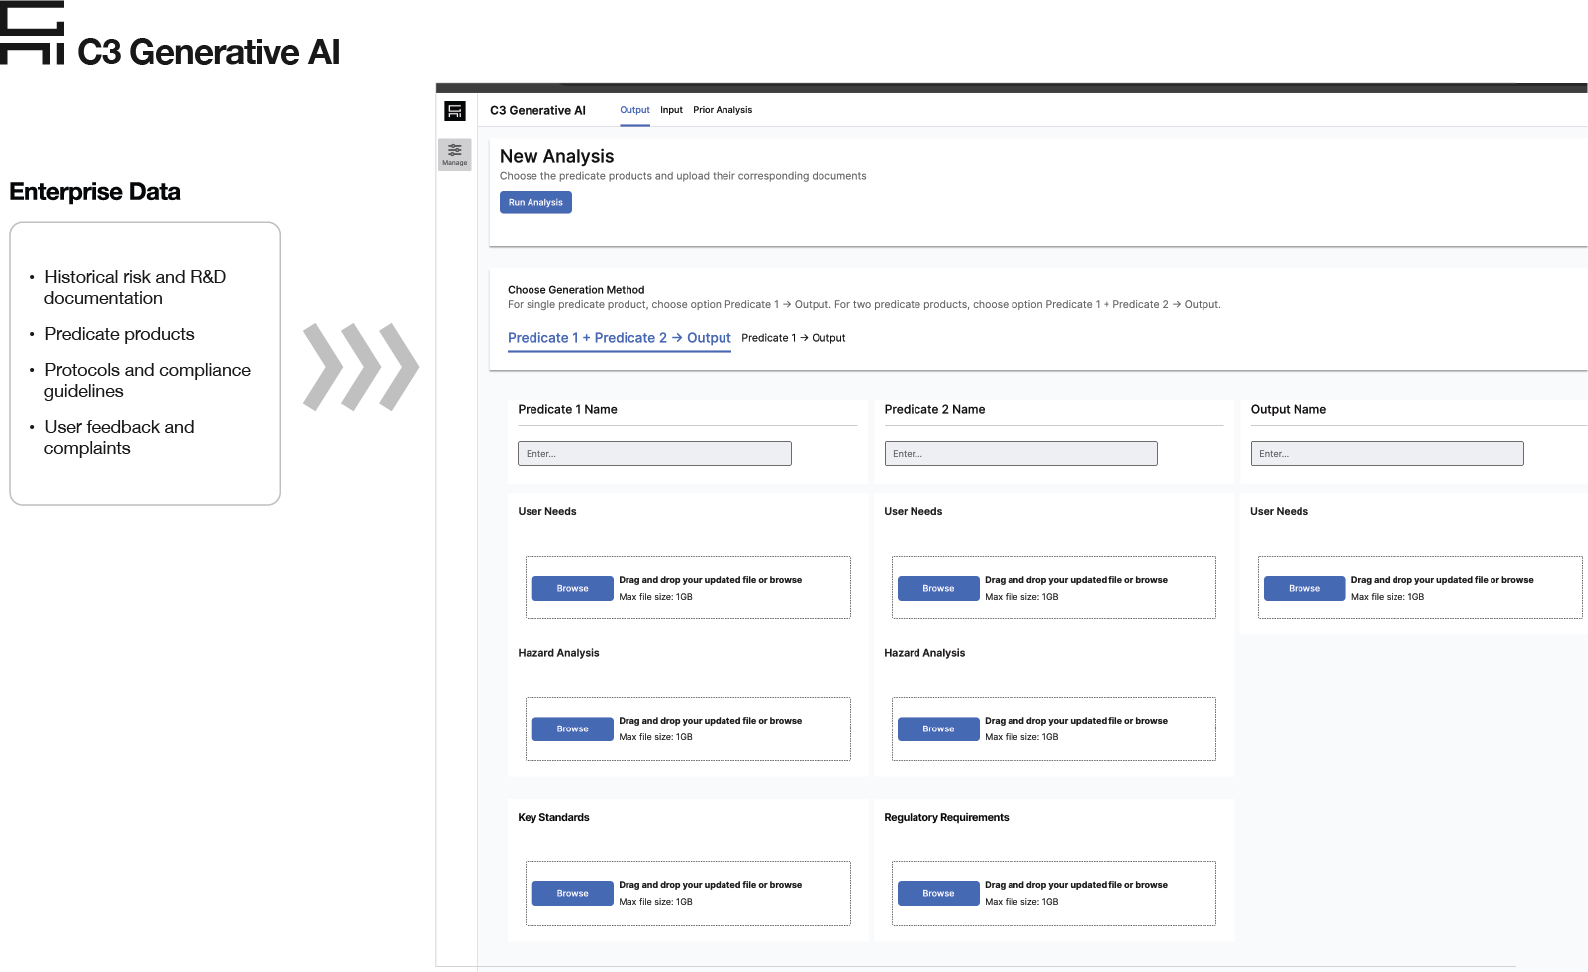Click the Predicate products bullet text

click(x=119, y=334)
